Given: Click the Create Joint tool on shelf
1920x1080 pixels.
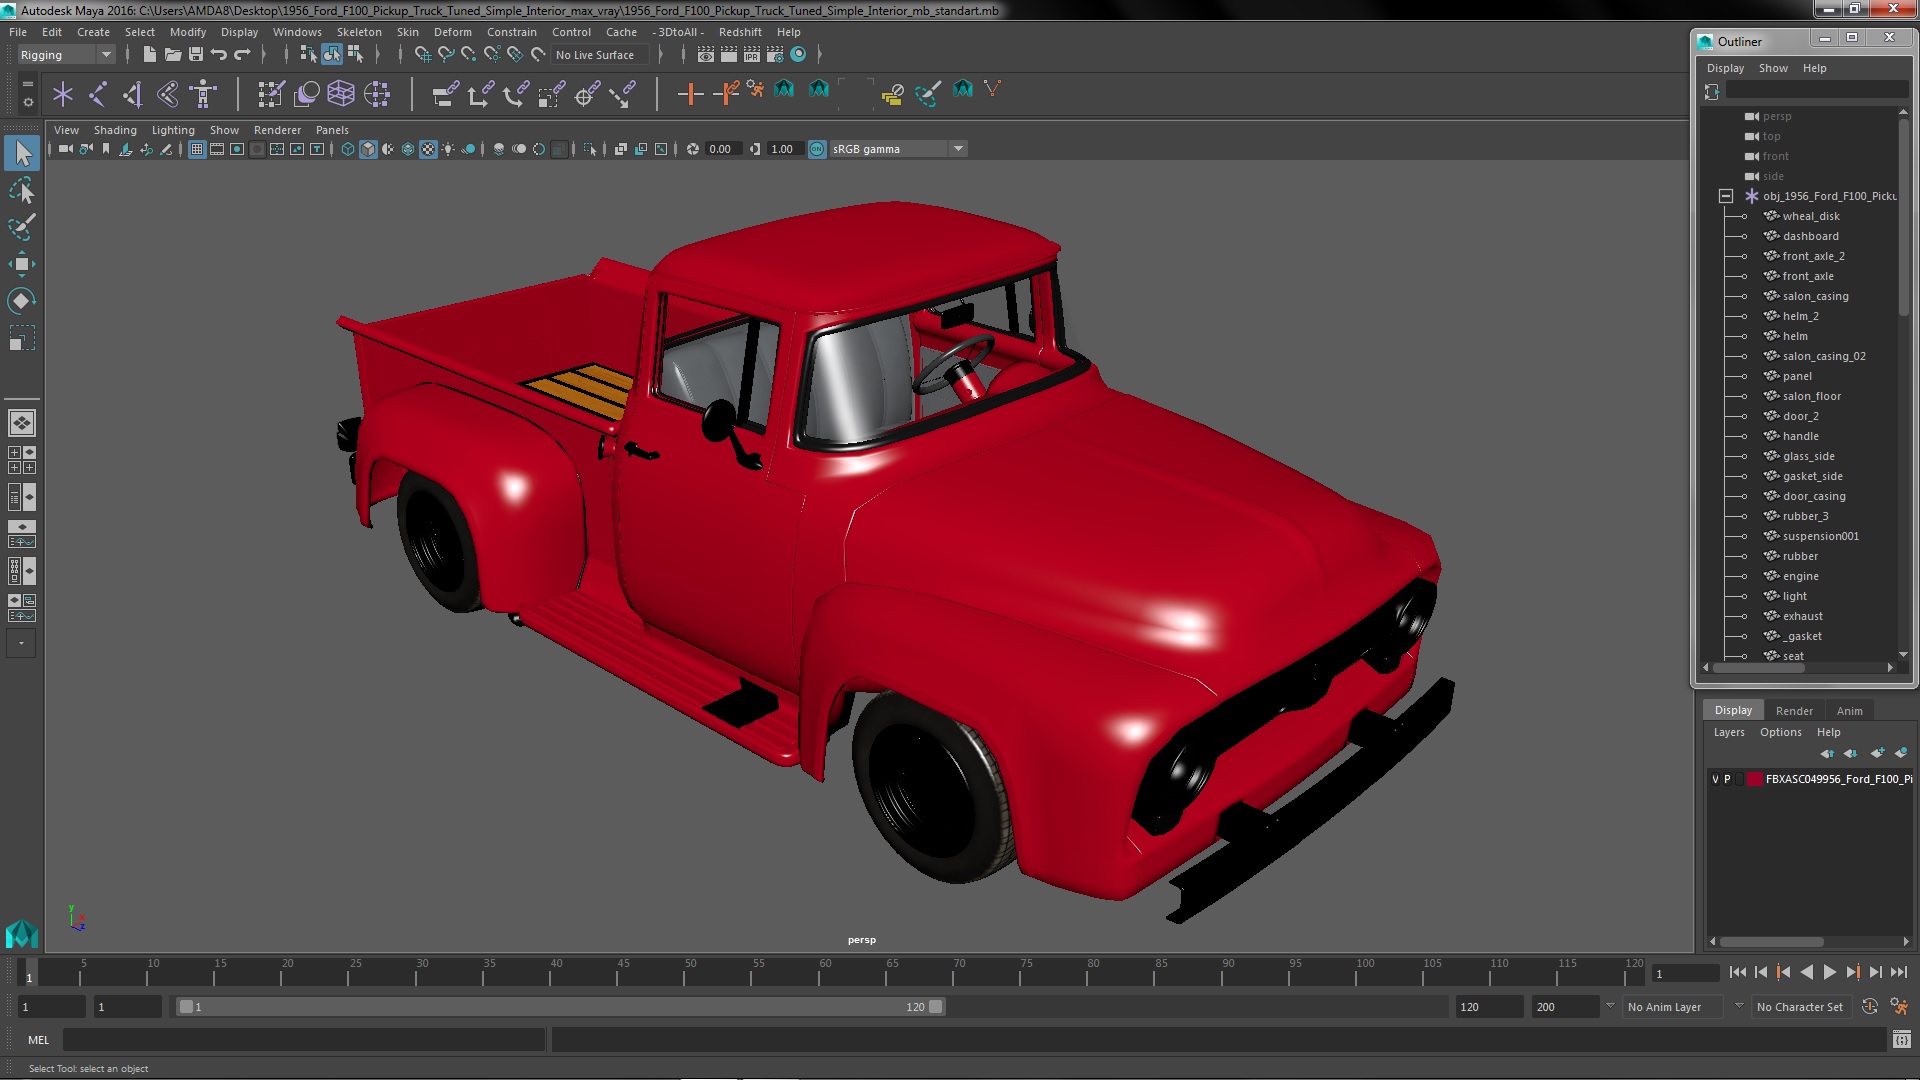Looking at the screenshot, I should 97,94.
